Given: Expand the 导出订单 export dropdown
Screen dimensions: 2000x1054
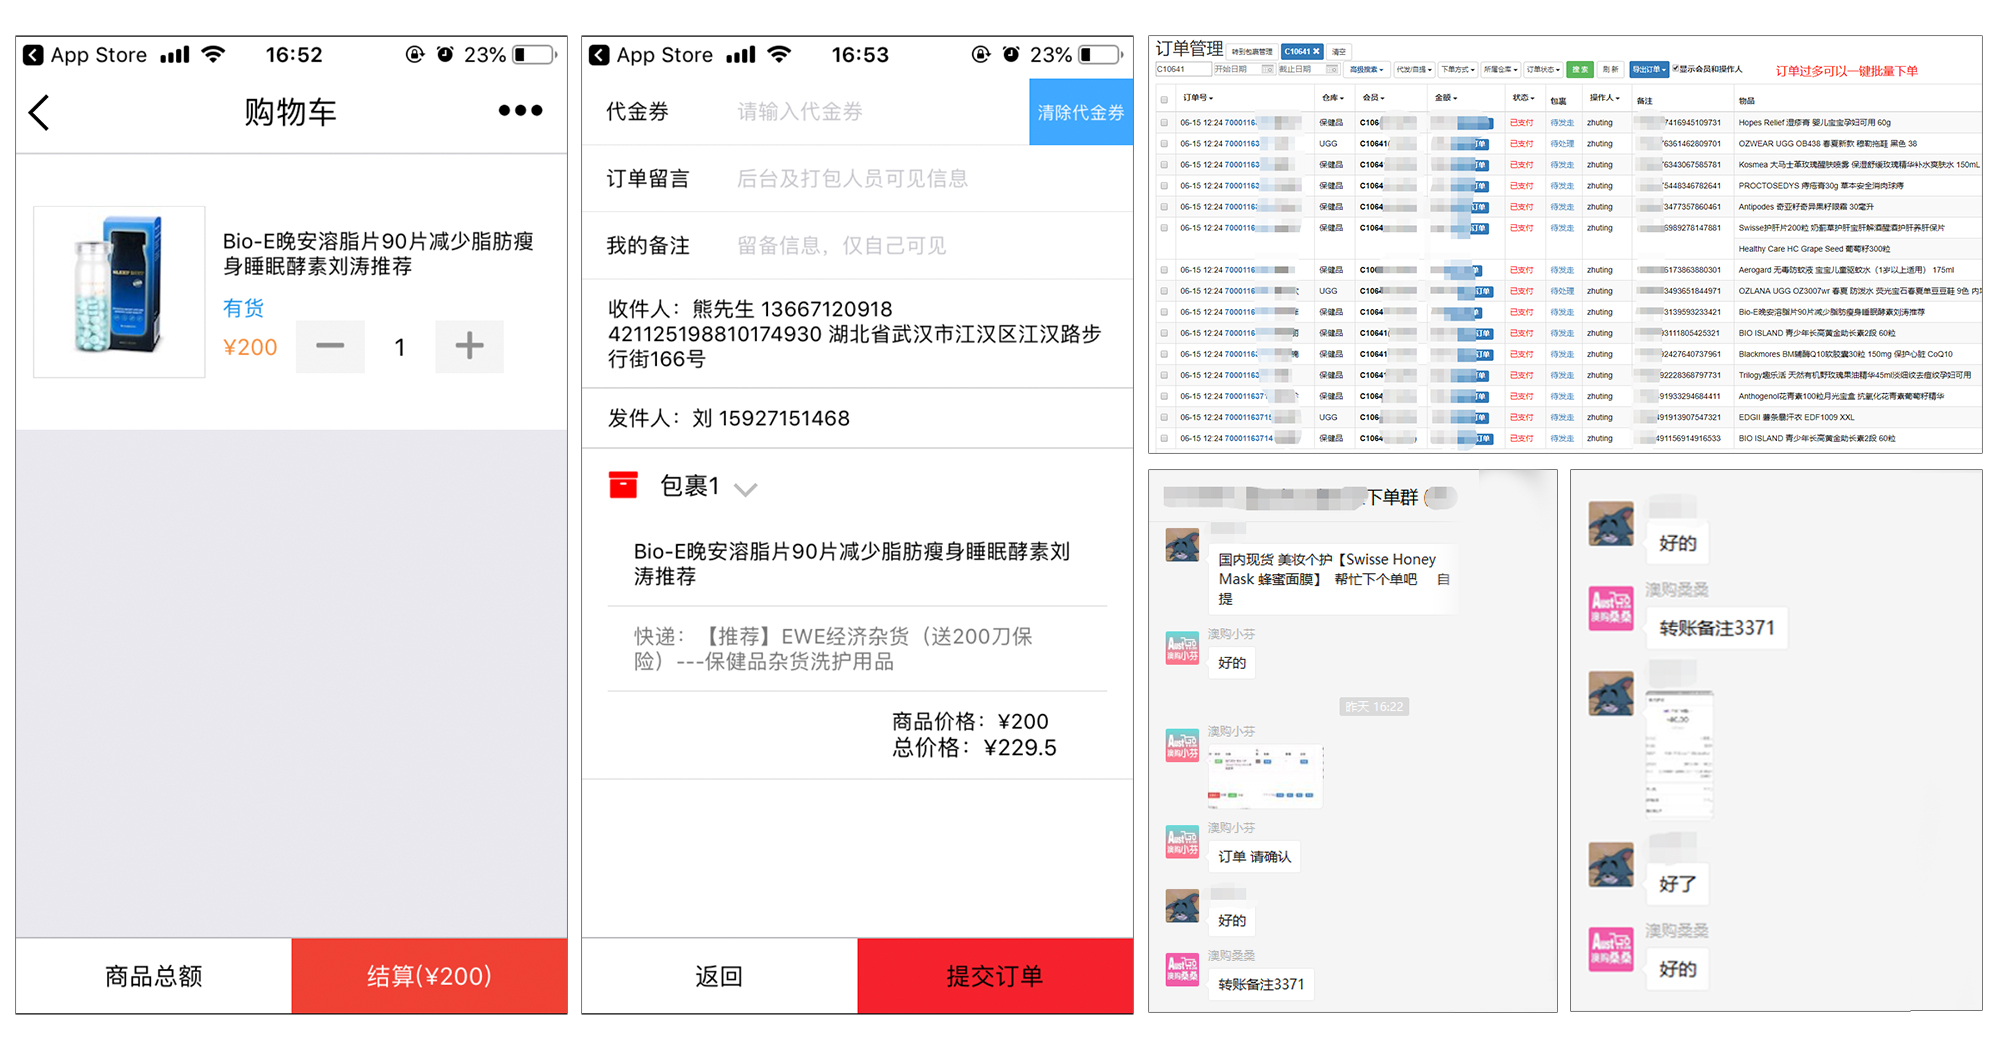Looking at the screenshot, I should point(1648,70).
